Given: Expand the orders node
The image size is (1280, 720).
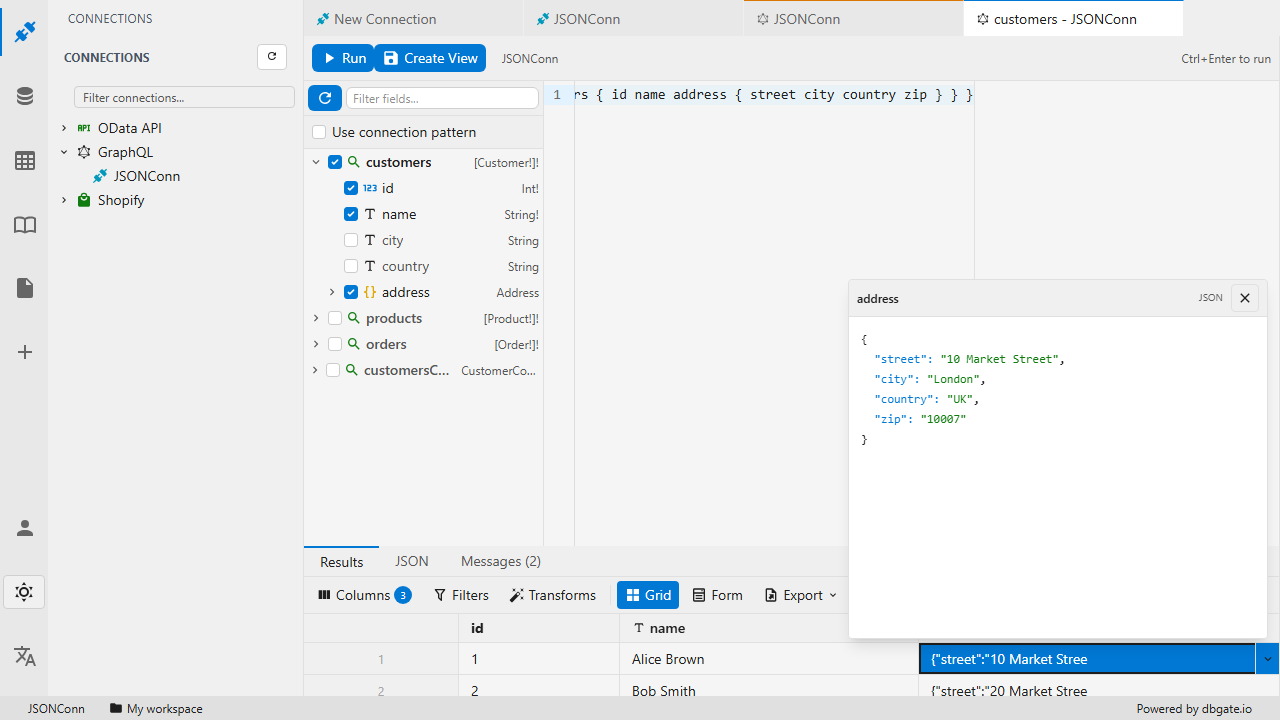Looking at the screenshot, I should tap(316, 344).
